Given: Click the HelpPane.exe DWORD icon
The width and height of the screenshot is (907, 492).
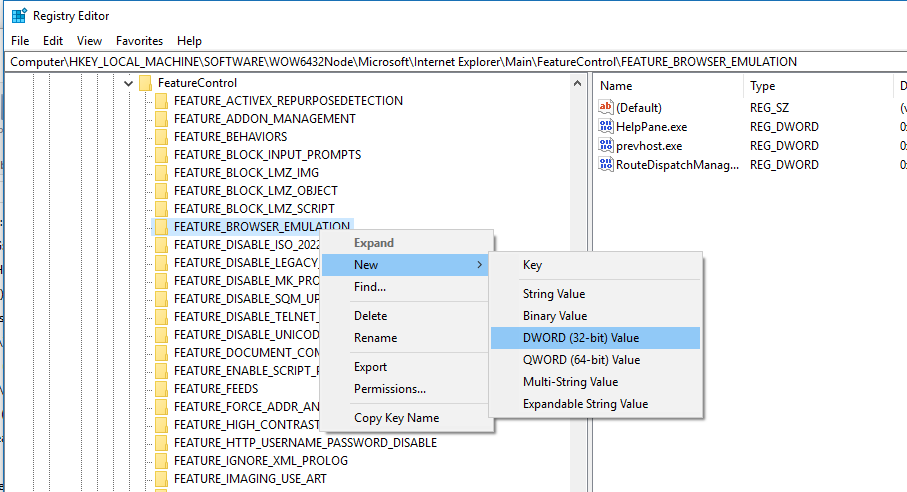Looking at the screenshot, I should 606,126.
